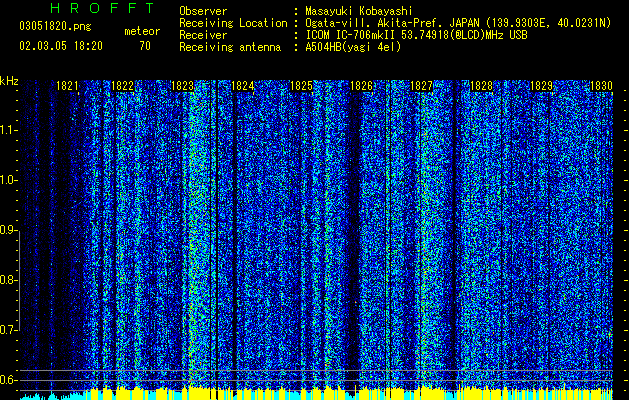Screen dimensions: 629x400
Task: Click observer name Masayuki Kobayashi
Action: click(x=359, y=11)
